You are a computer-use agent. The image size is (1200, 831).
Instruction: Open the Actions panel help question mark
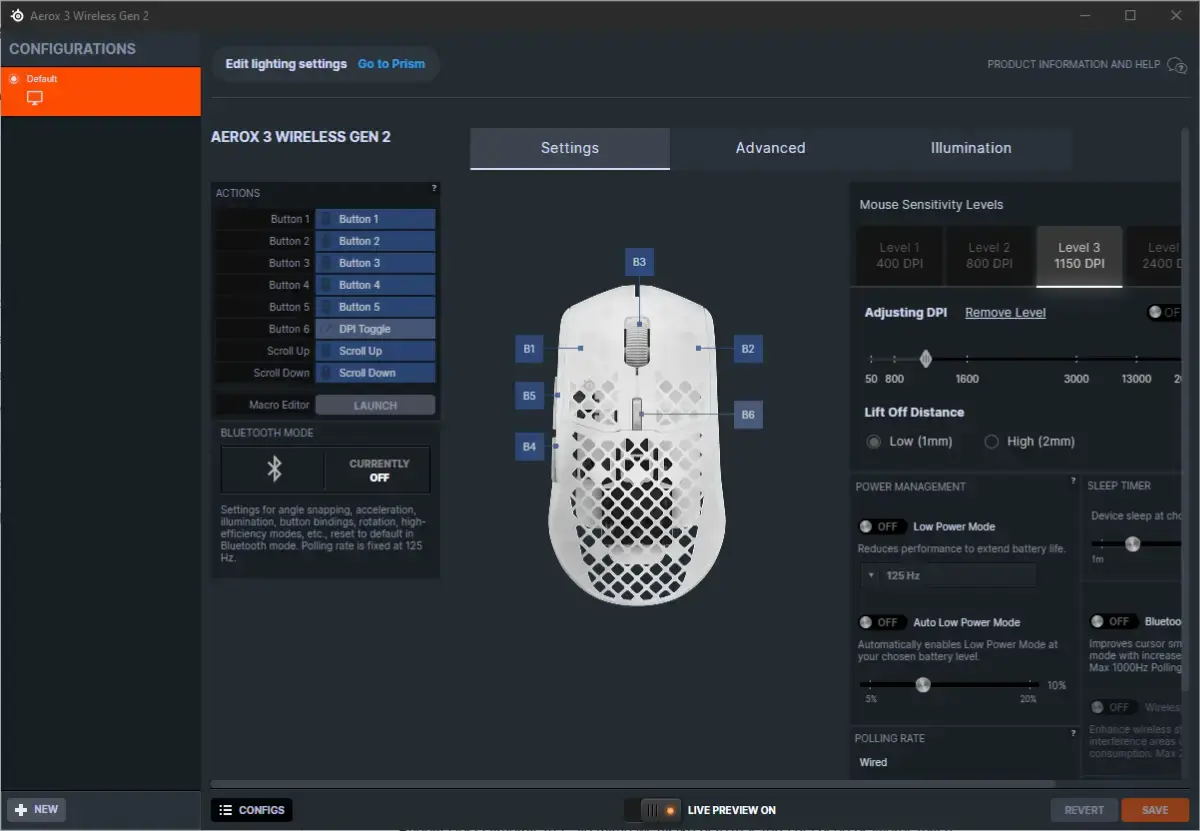[x=434, y=188]
